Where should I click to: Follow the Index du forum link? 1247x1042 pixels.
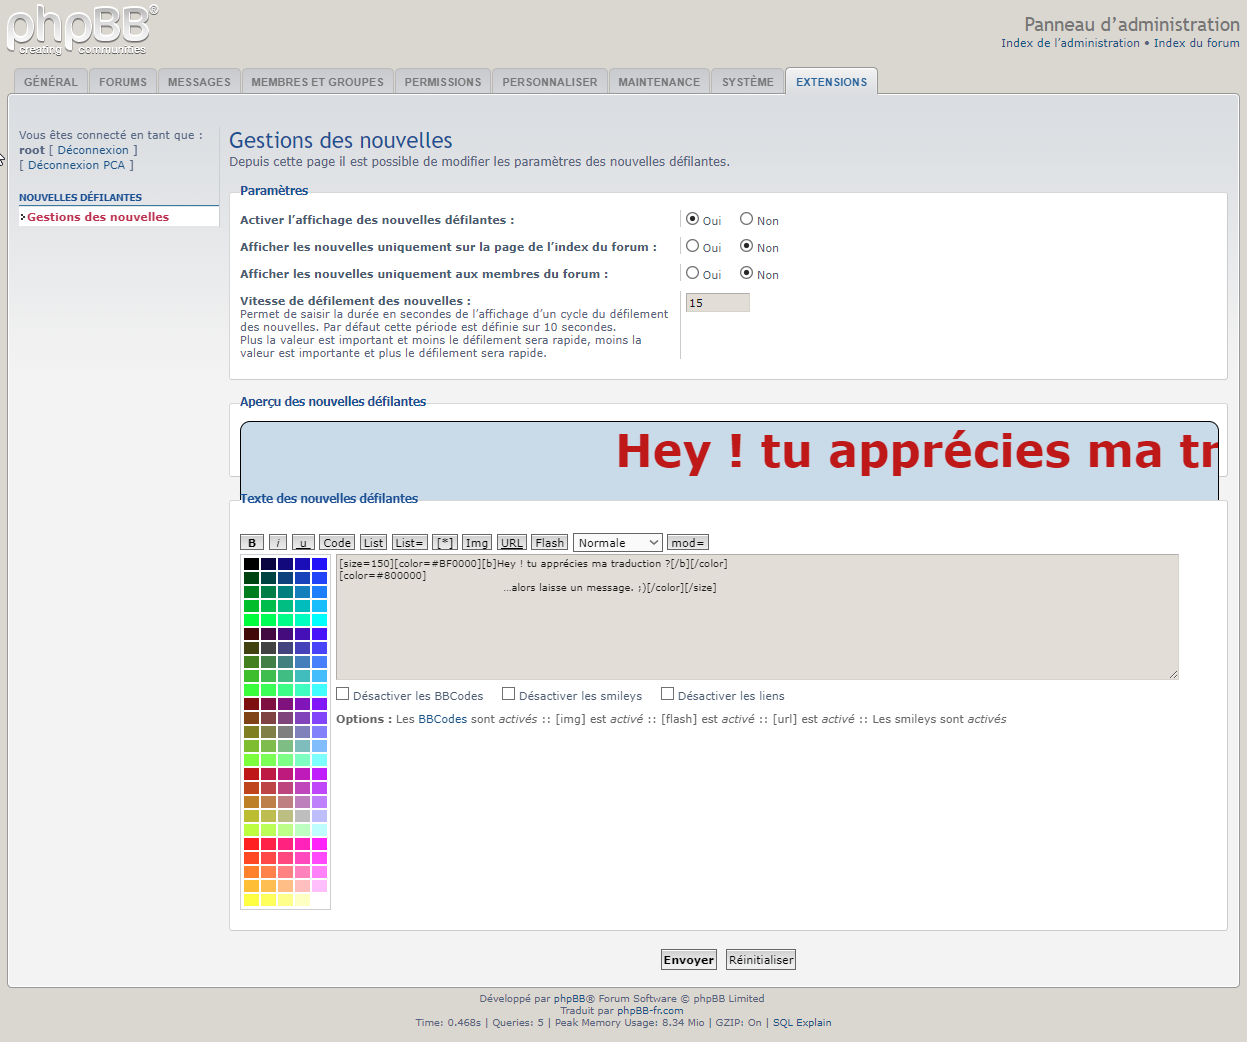coord(1196,43)
